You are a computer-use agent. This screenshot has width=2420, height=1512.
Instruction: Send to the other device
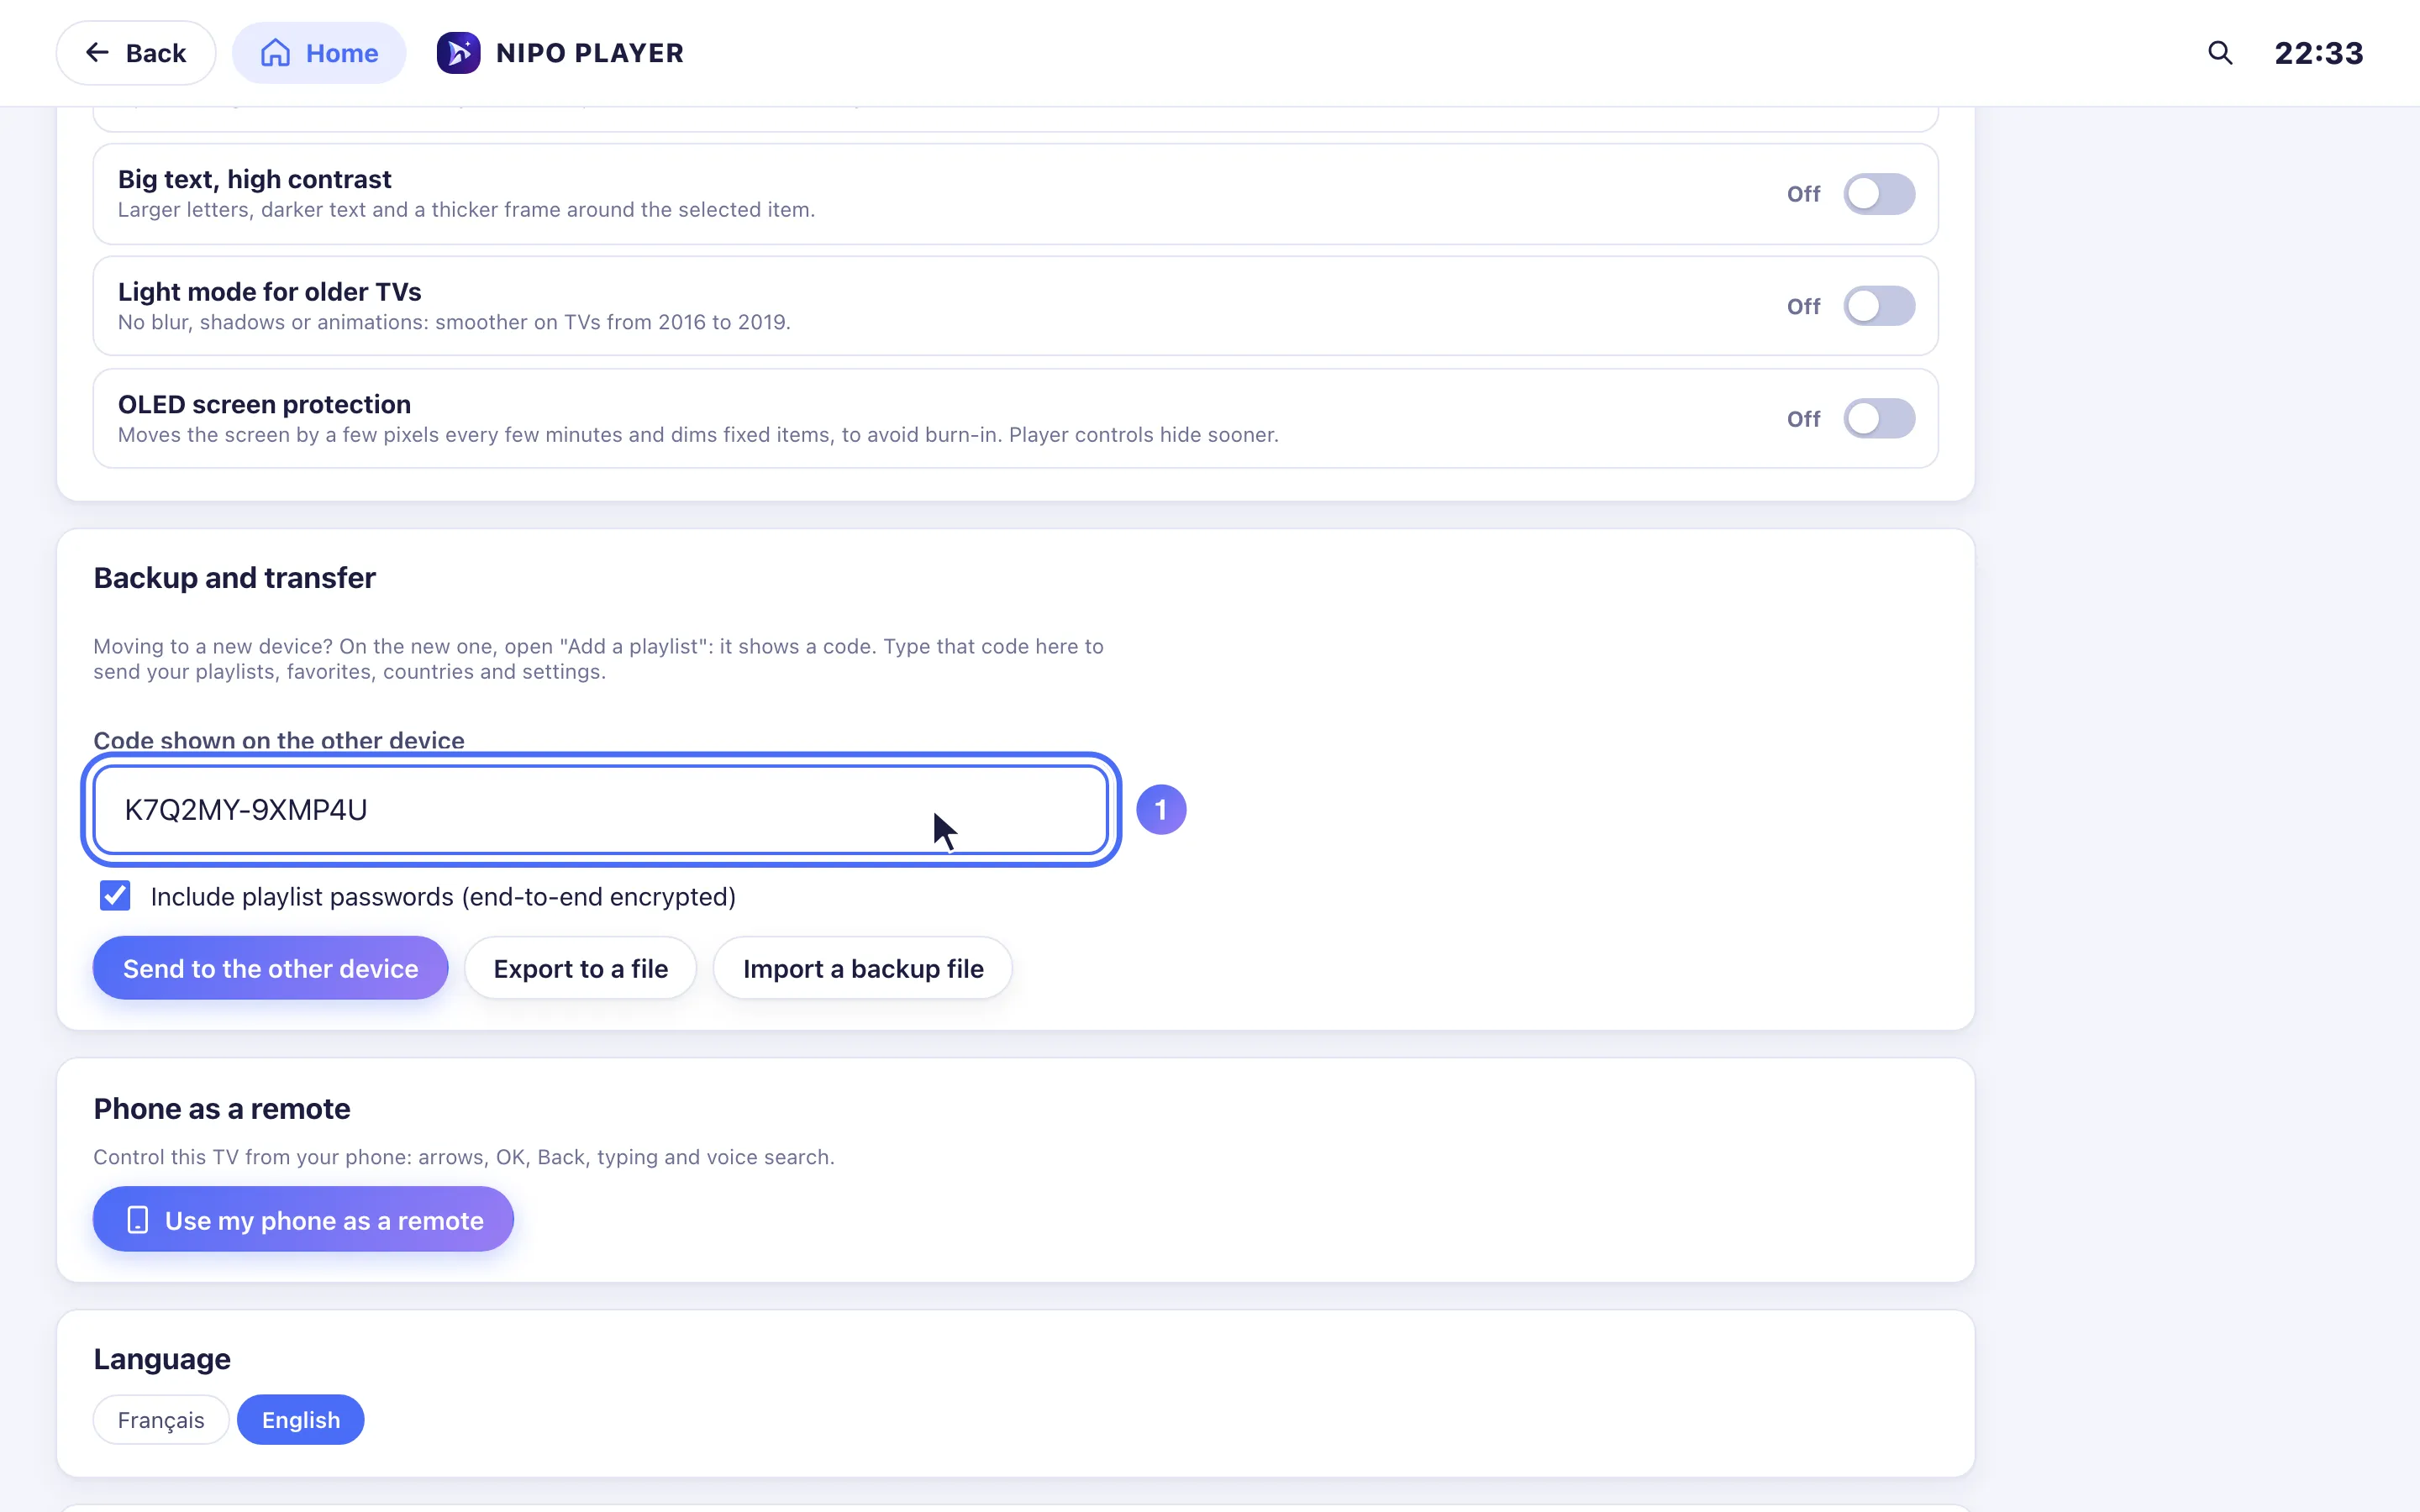coord(270,968)
